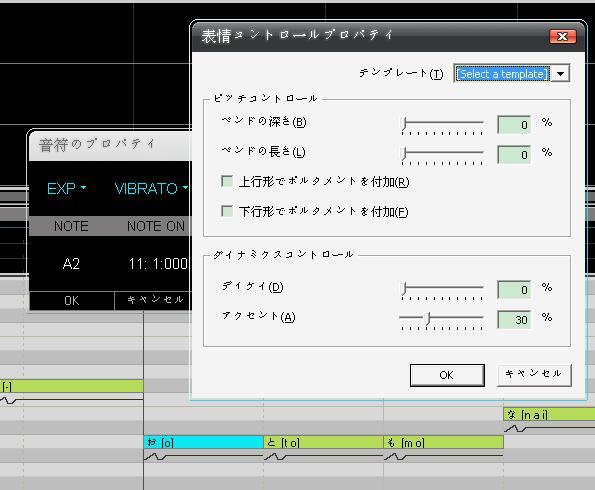Image resolution: width=595 pixels, height=490 pixels.
Task: Click the 音符のプロパティ title bar
Action: pos(110,145)
